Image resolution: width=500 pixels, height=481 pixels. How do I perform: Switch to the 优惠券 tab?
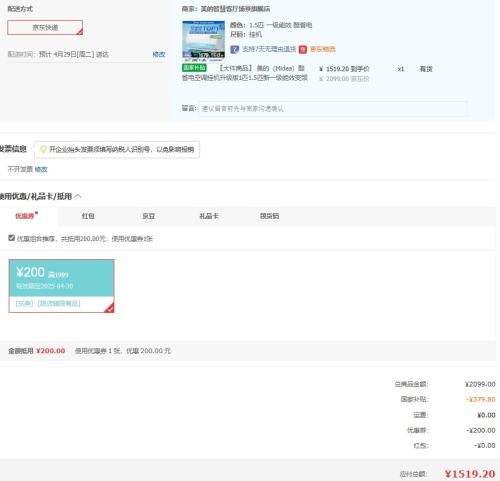pos(25,216)
